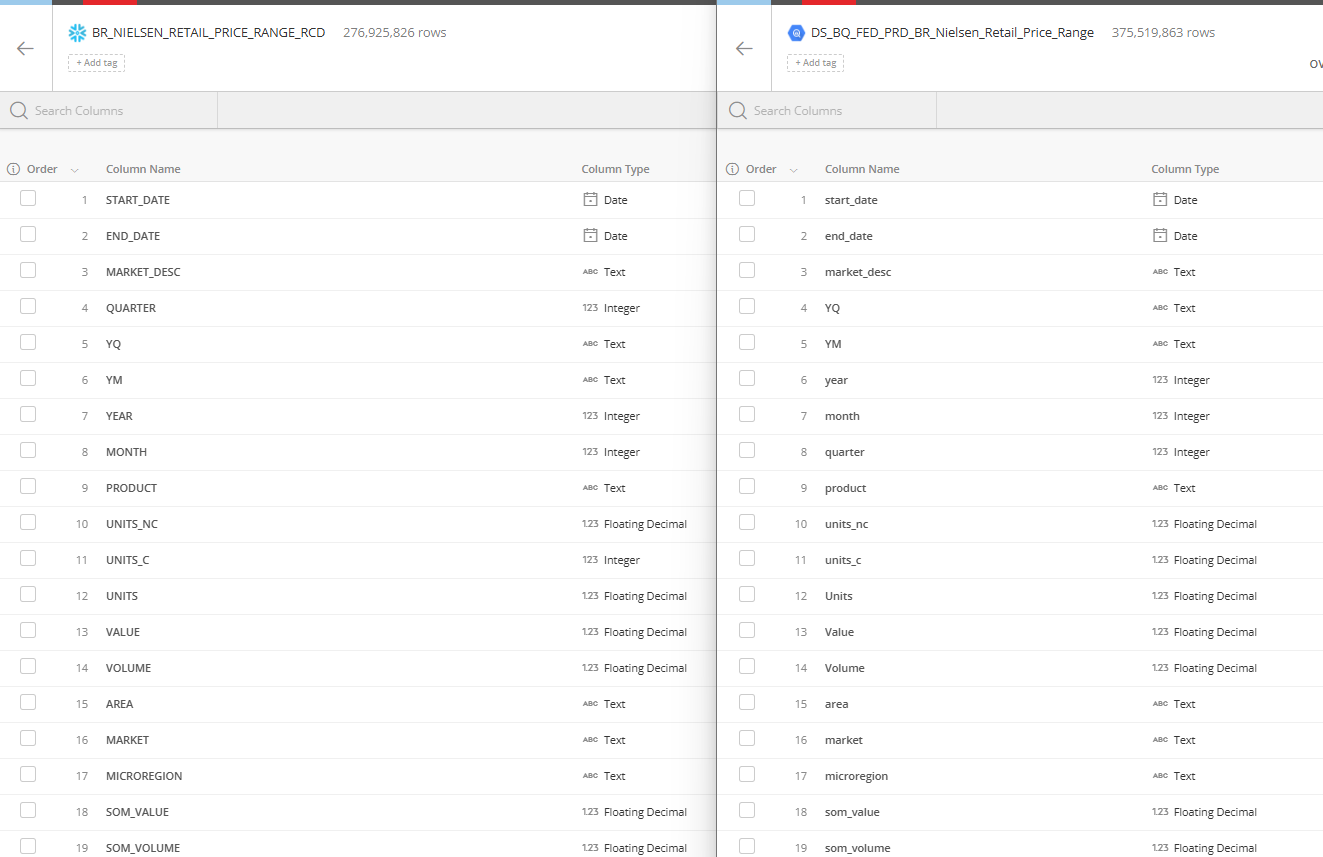Viewport: 1323px width, 857px height.
Task: Click the DS_BQ_FED_PRD_BR_Nielsen_Retail_Price_Range title
Action: coord(952,32)
